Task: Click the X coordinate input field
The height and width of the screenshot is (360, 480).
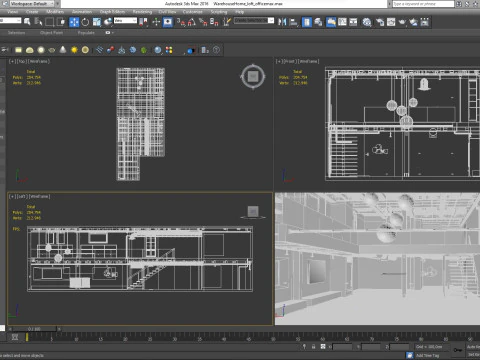Action: (x=342, y=347)
